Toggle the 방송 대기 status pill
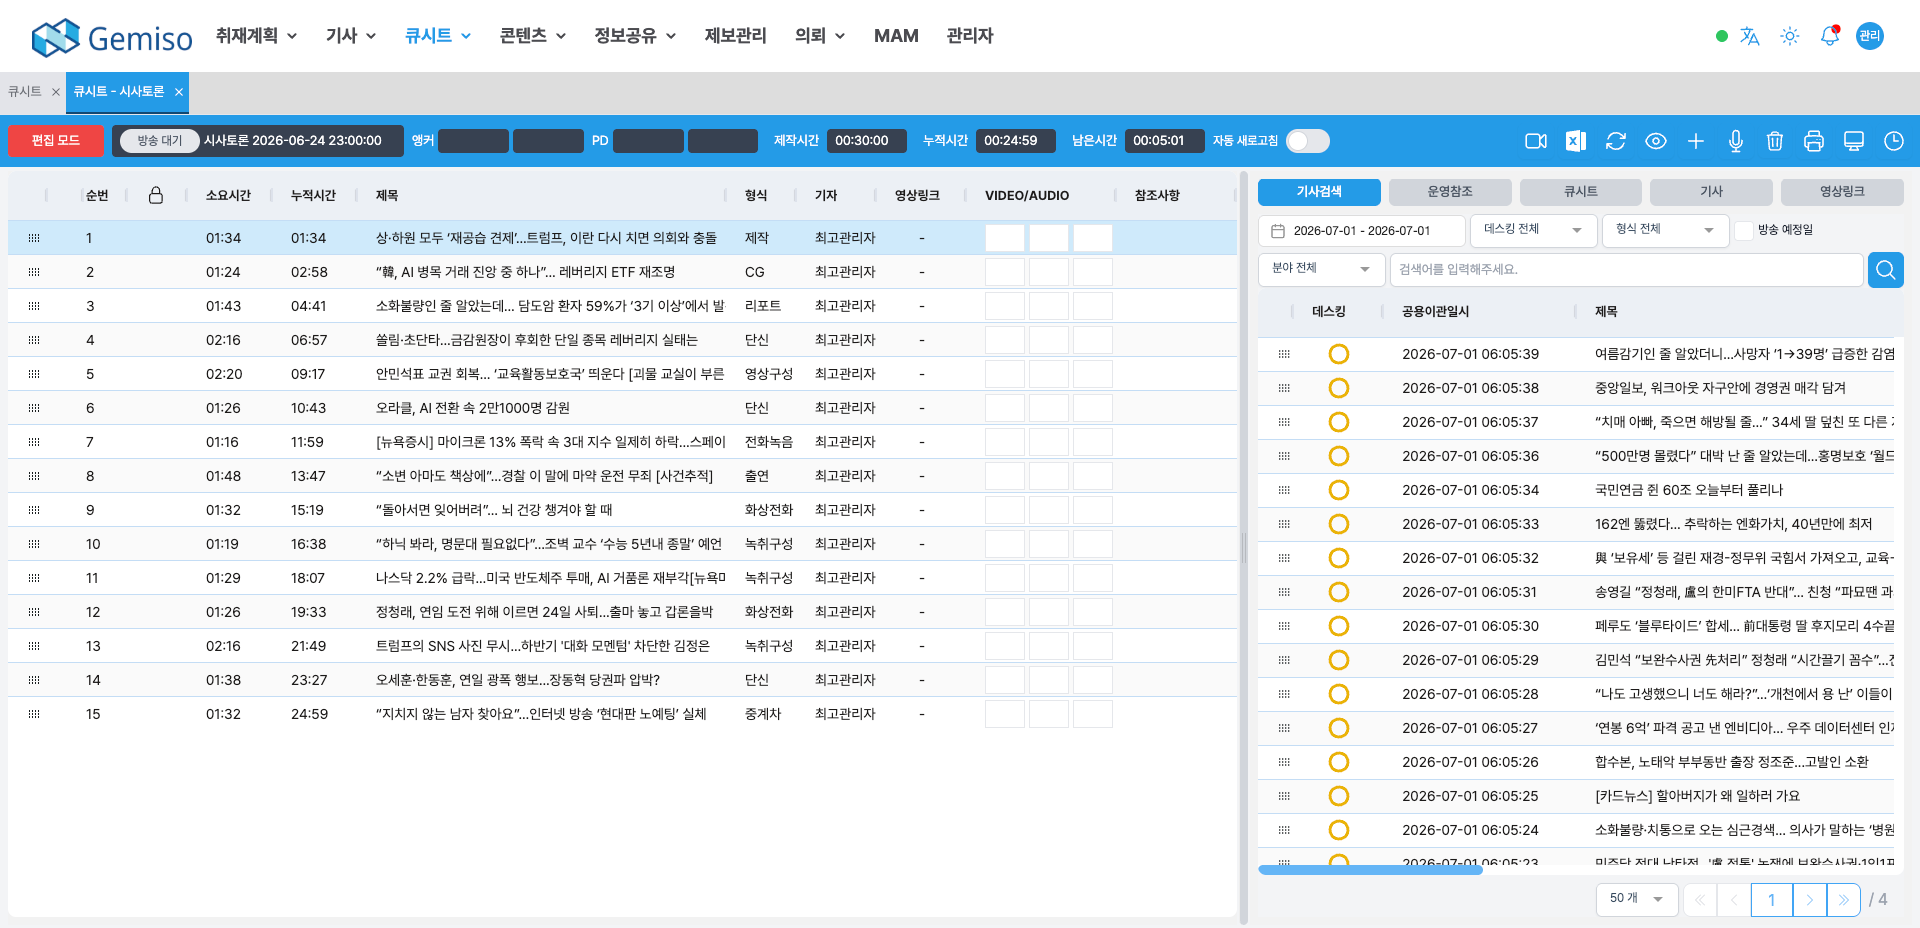This screenshot has height=928, width=1920. (x=160, y=141)
